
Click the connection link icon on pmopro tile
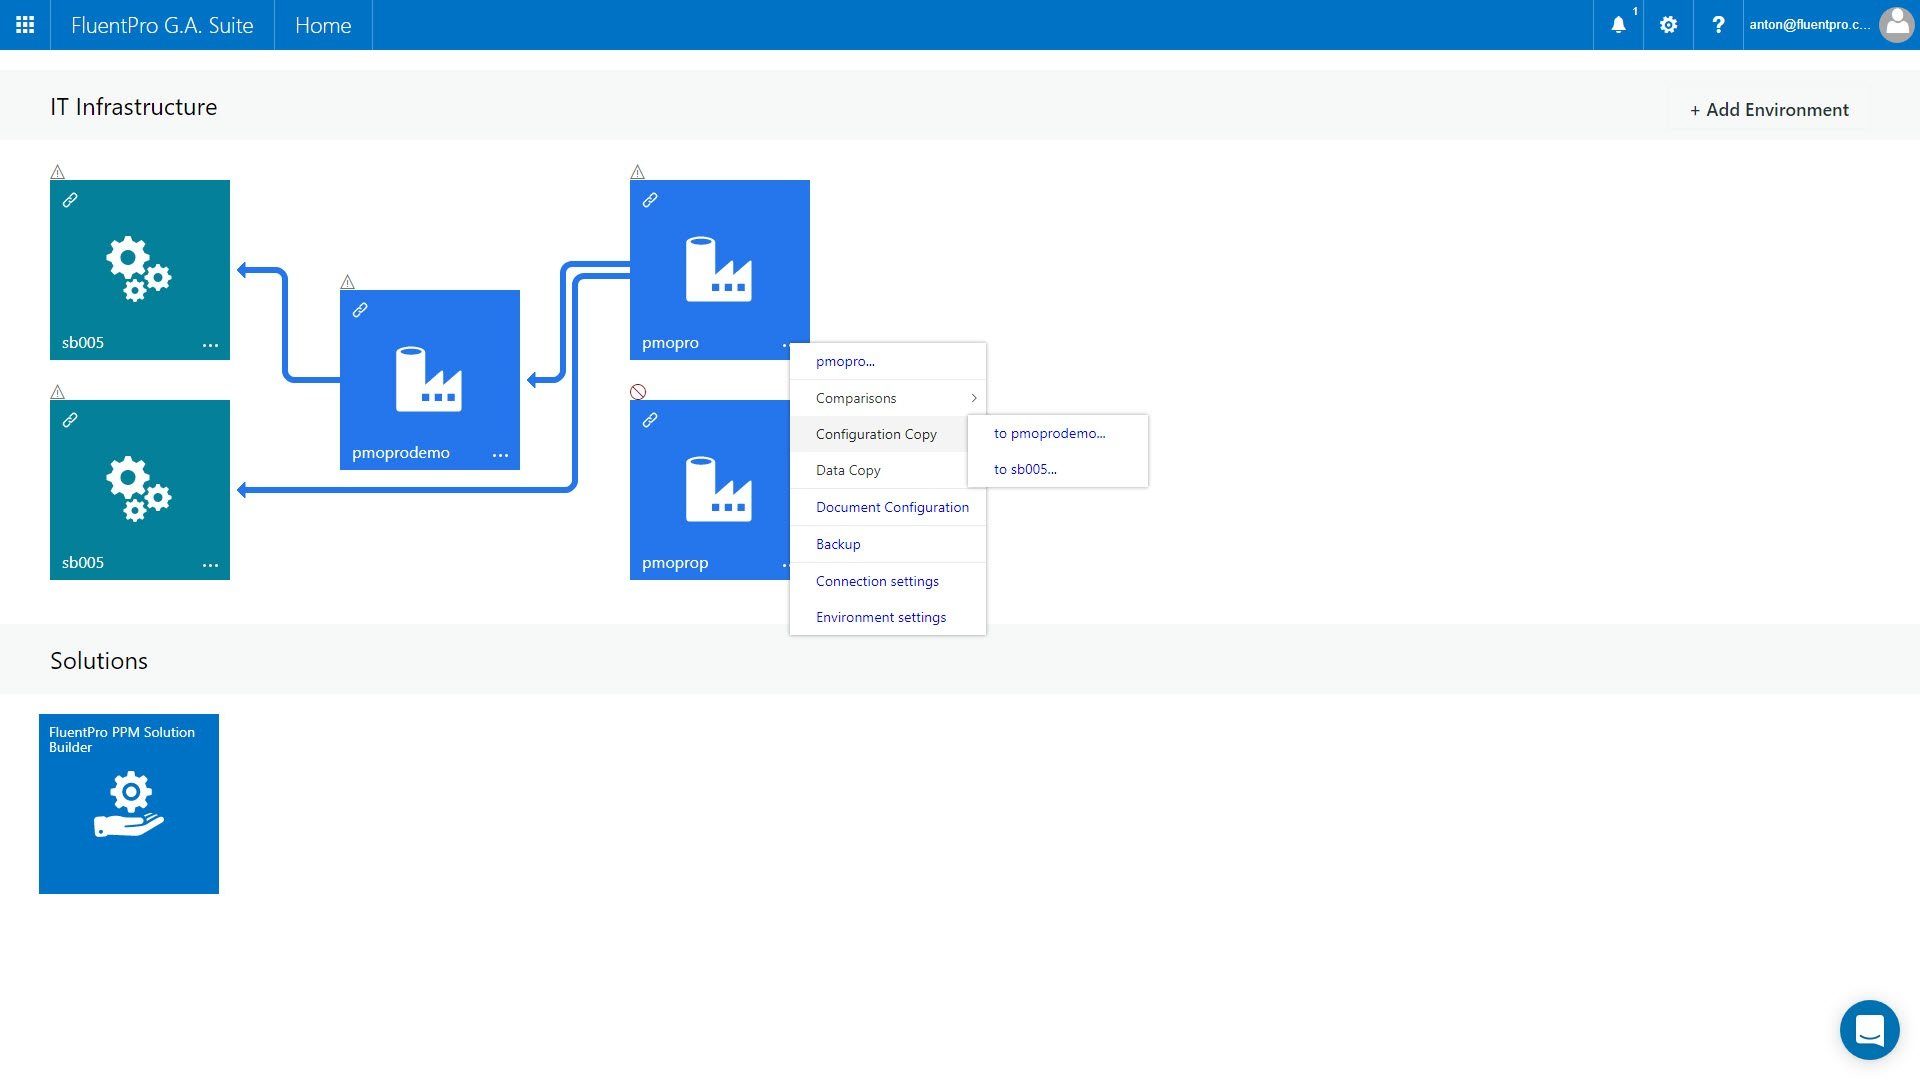point(650,199)
